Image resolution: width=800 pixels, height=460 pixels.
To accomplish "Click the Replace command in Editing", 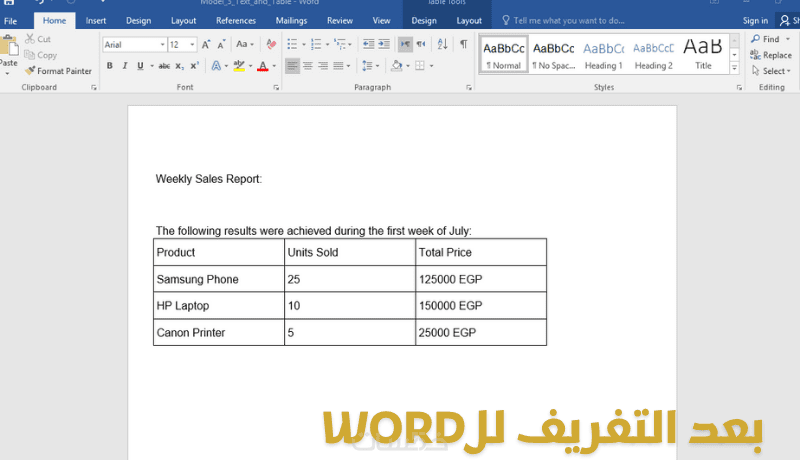I will coord(771,55).
